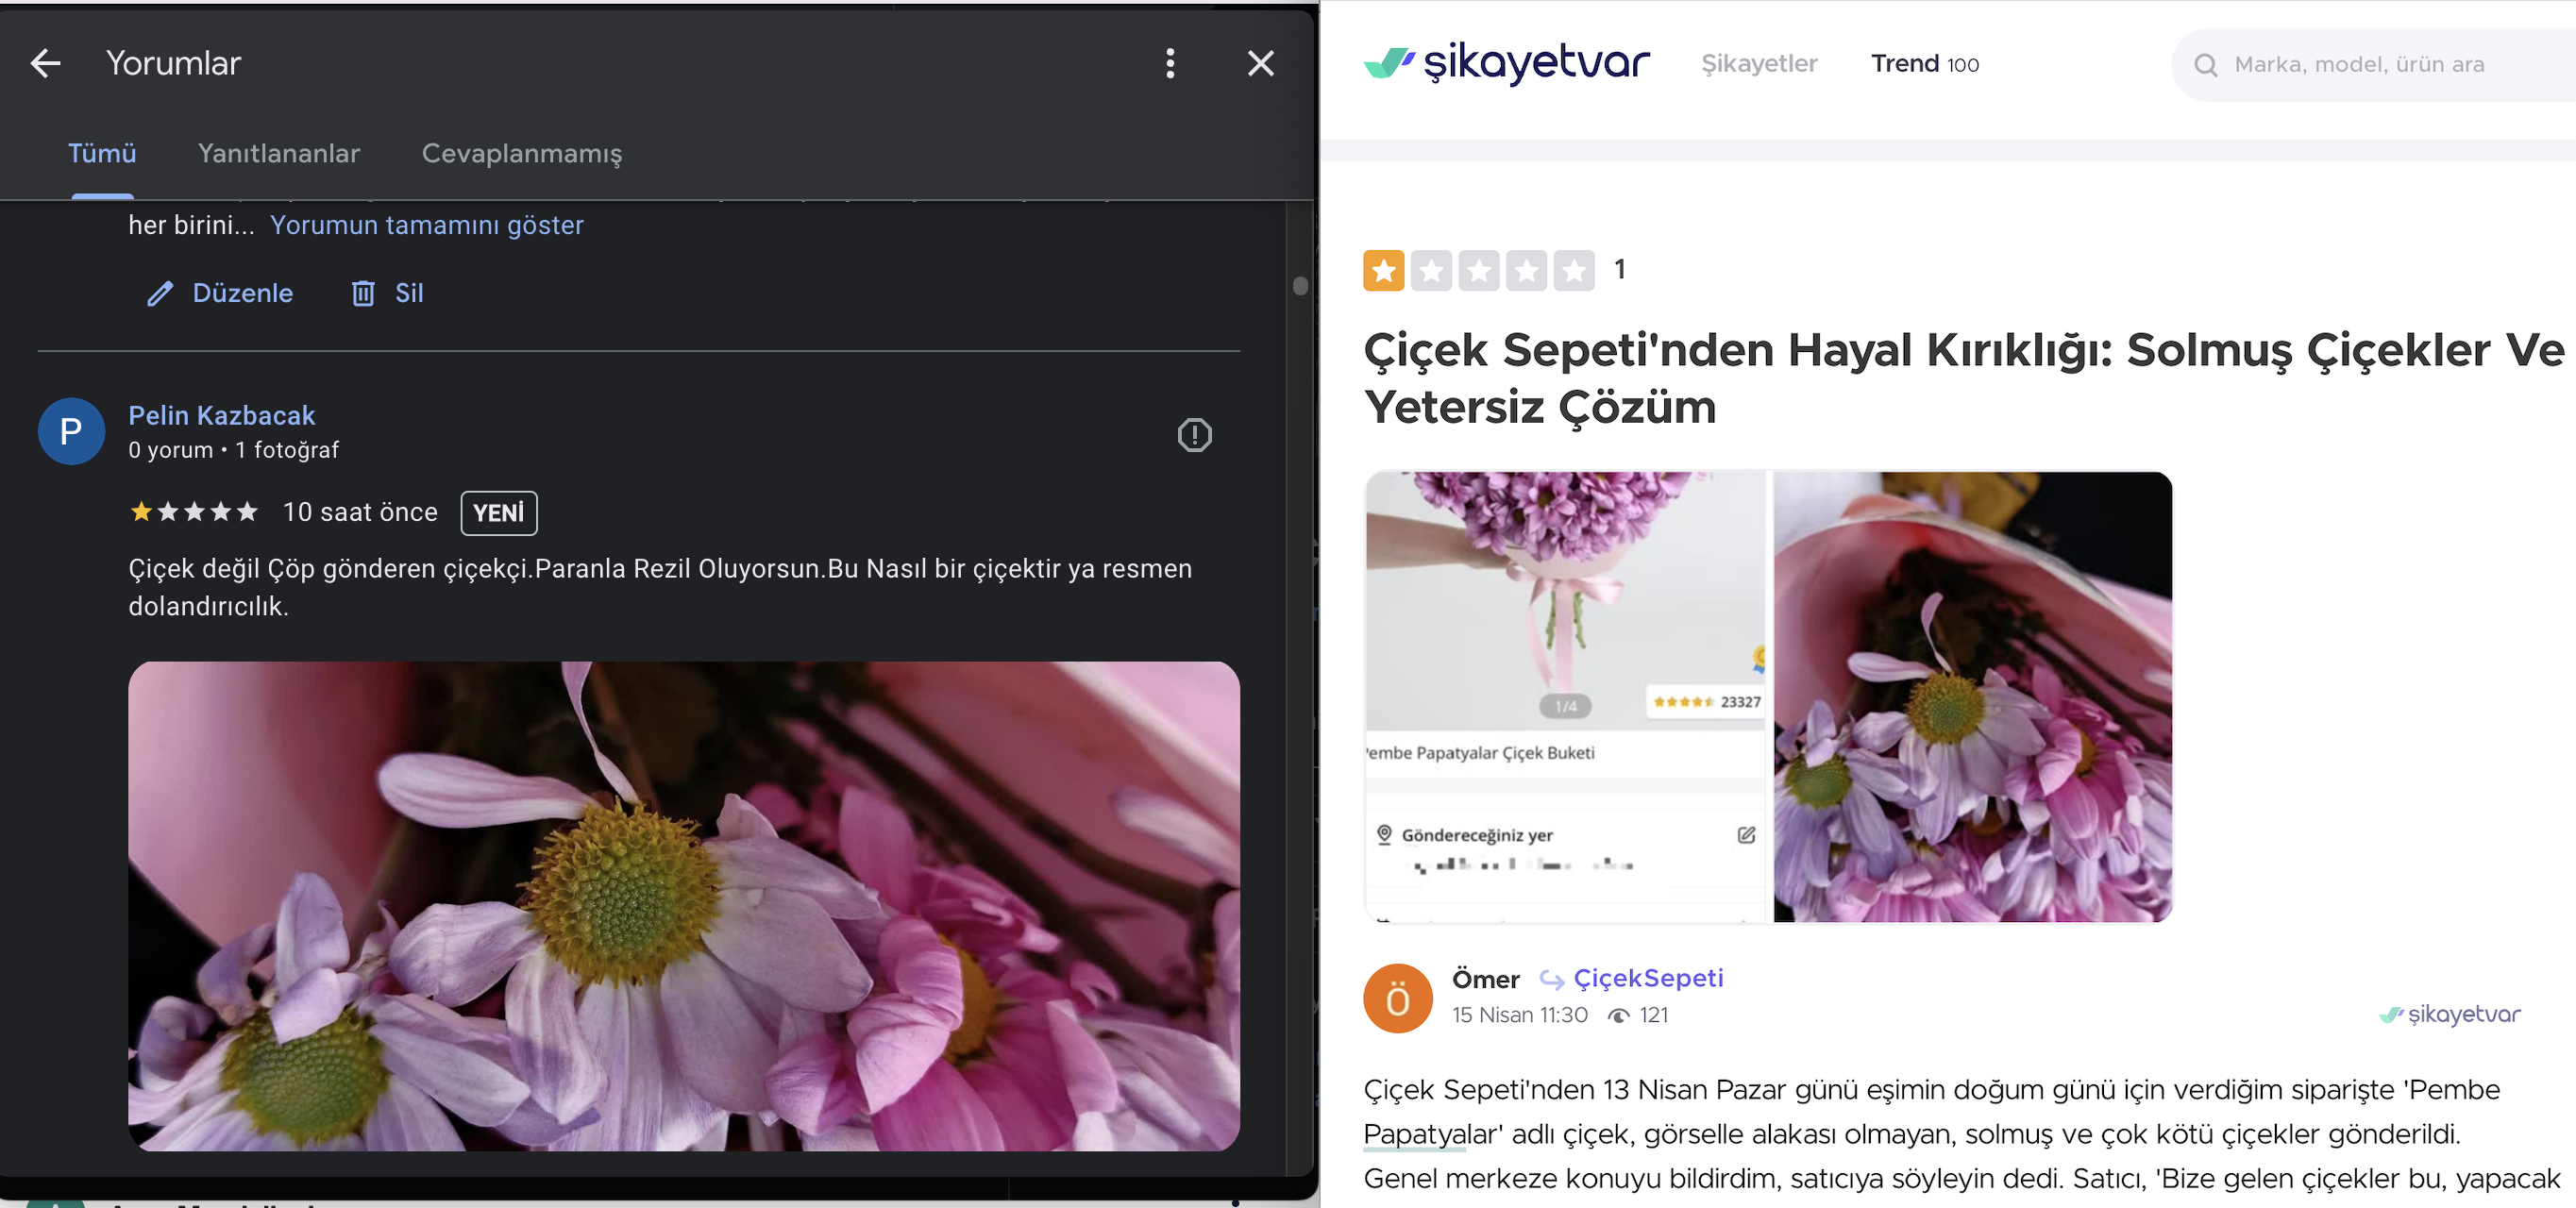Expand review with Yorumun tamamını göster

coord(426,225)
